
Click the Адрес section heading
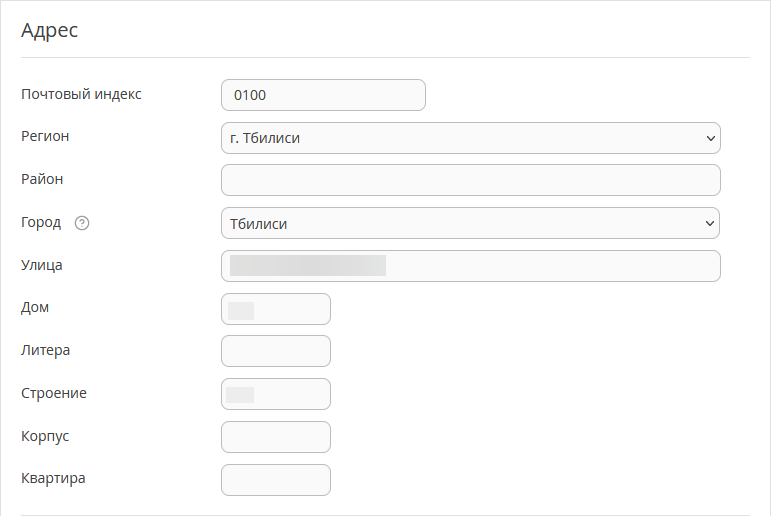pos(49,30)
